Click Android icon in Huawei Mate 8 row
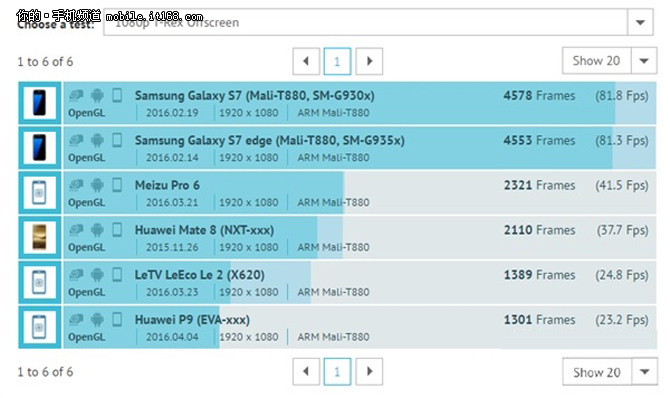Screen dimensions: 670x398 [x=97, y=230]
